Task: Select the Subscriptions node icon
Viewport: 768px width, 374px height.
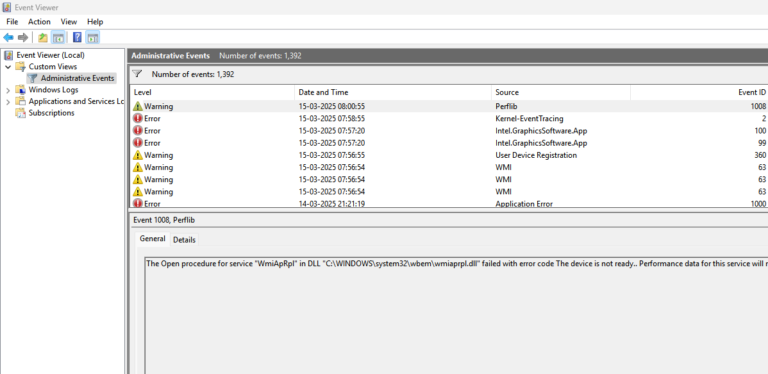Action: (x=21, y=113)
